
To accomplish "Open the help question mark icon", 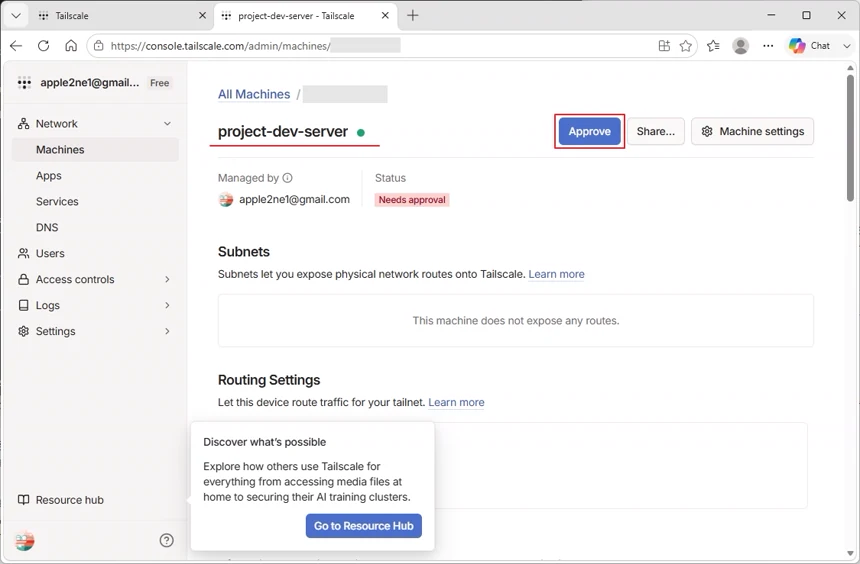I will 167,540.
